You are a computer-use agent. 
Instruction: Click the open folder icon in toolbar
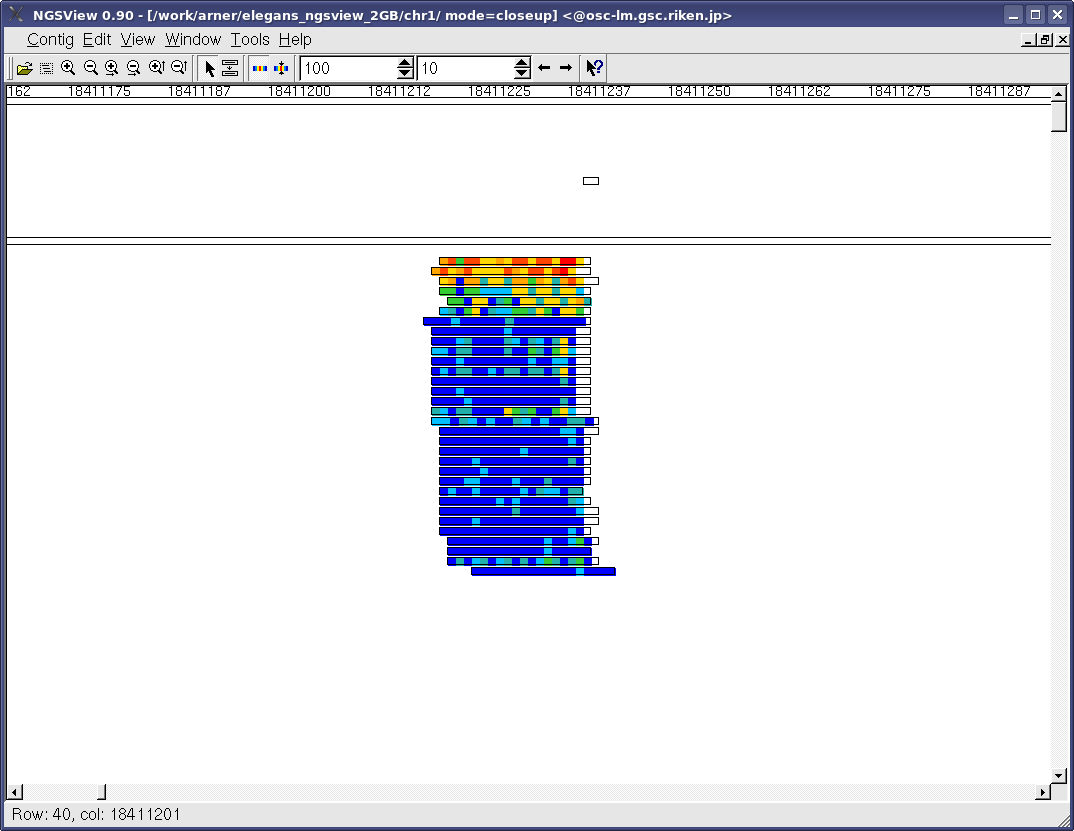tap(25, 68)
